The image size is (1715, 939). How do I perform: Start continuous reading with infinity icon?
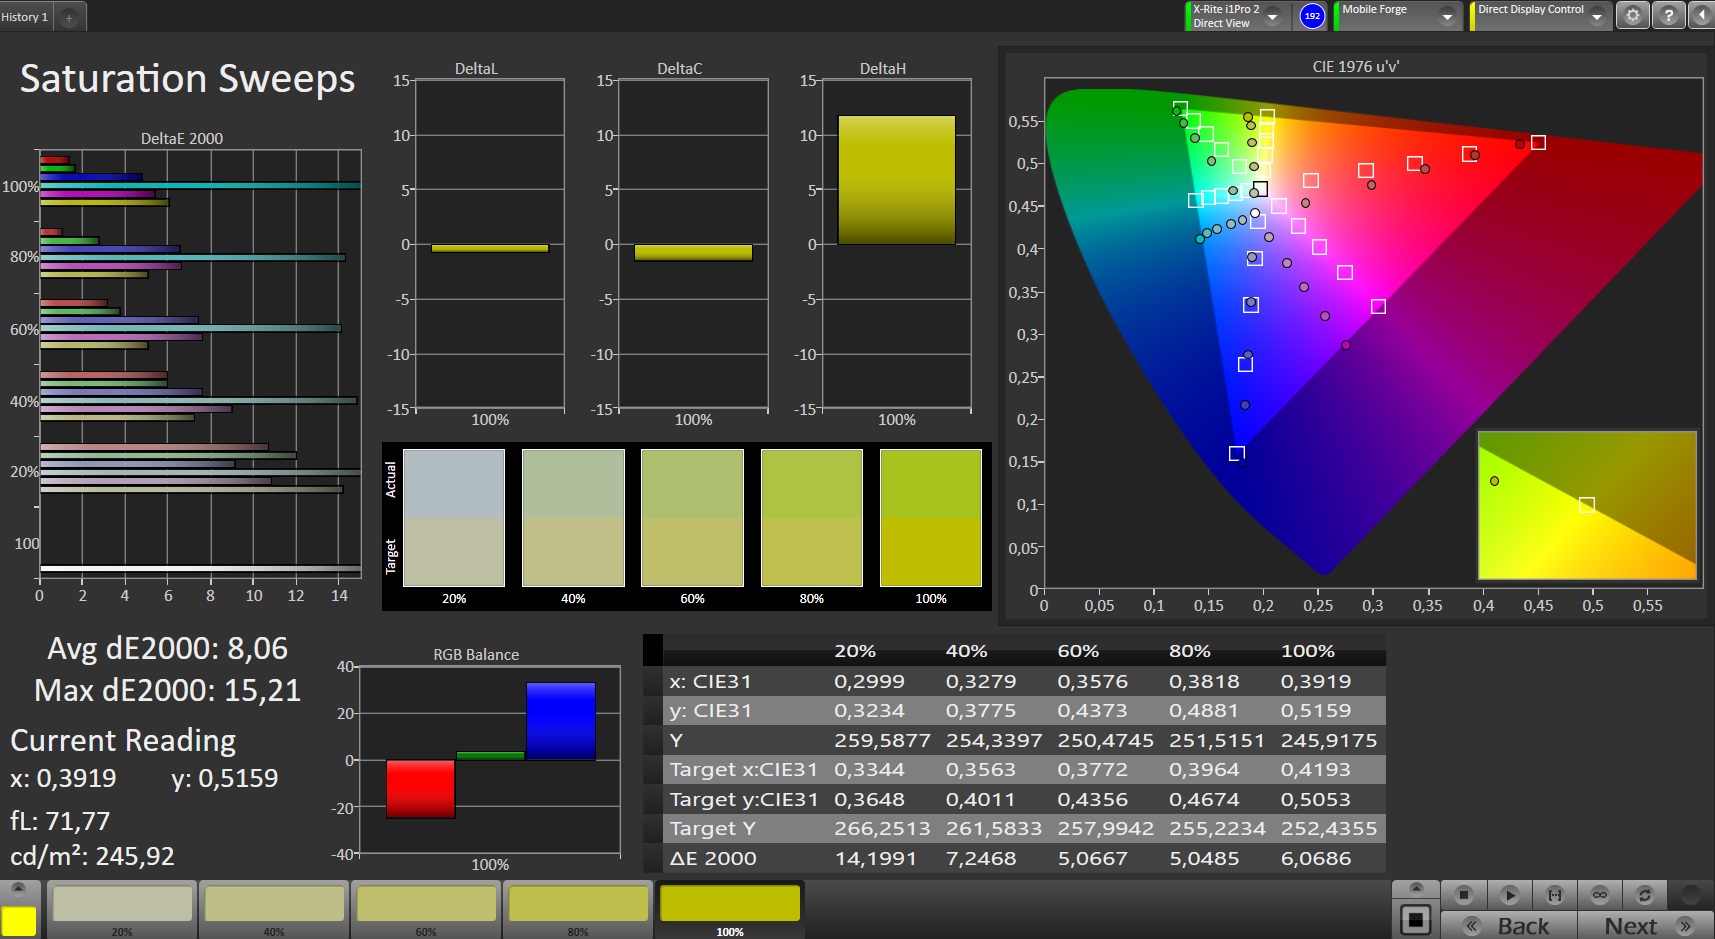[1599, 895]
